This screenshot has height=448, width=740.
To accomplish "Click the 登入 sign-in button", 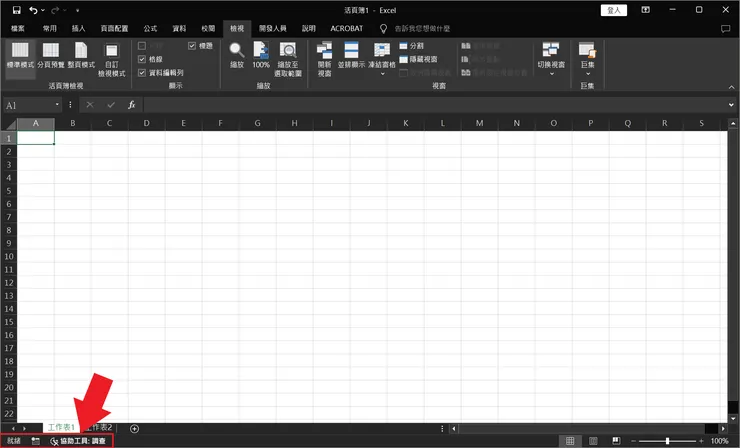I will [x=614, y=10].
